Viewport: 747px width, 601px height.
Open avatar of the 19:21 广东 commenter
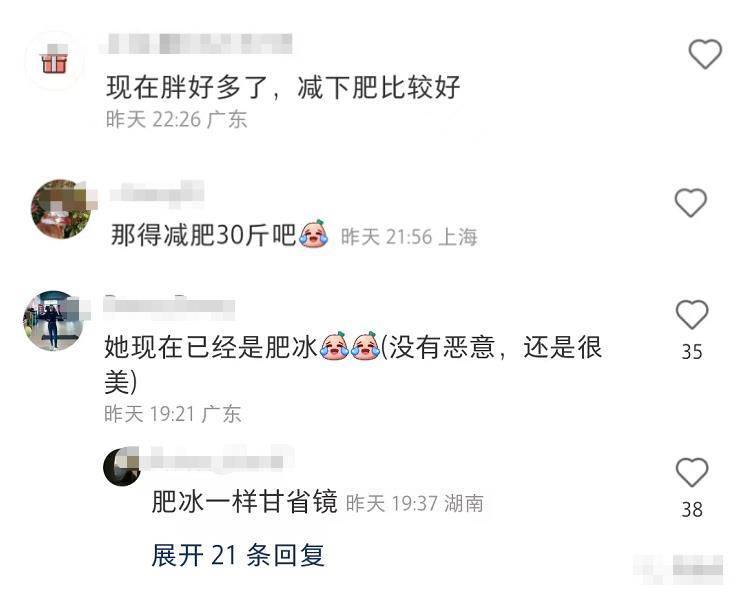[x=53, y=321]
